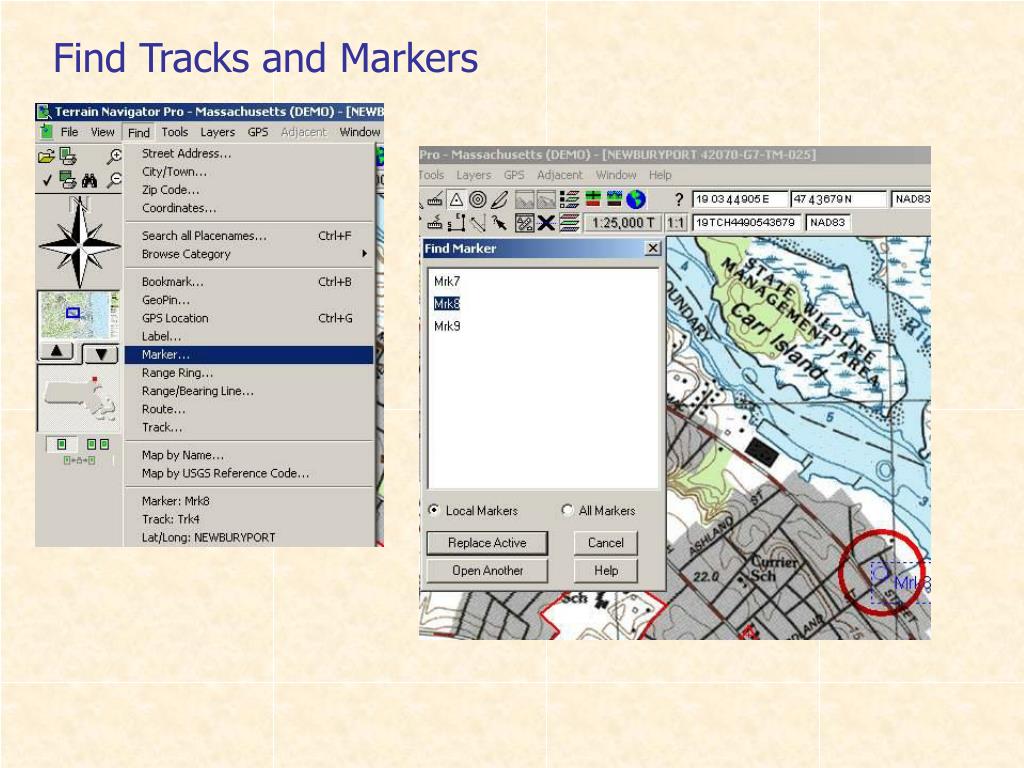Viewport: 1024px width, 768px height.
Task: Select Mrk9 in the marker list
Action: click(447, 326)
